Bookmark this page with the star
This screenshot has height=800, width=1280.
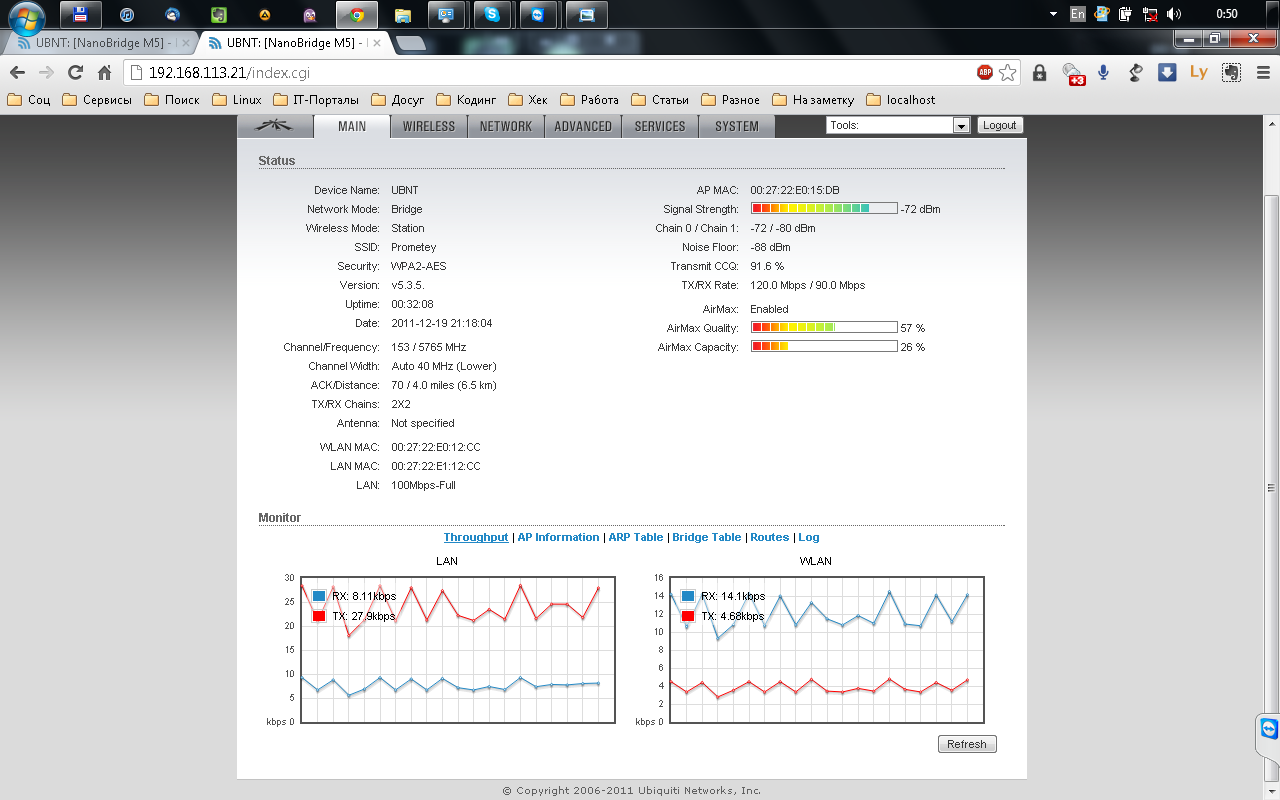point(1008,72)
